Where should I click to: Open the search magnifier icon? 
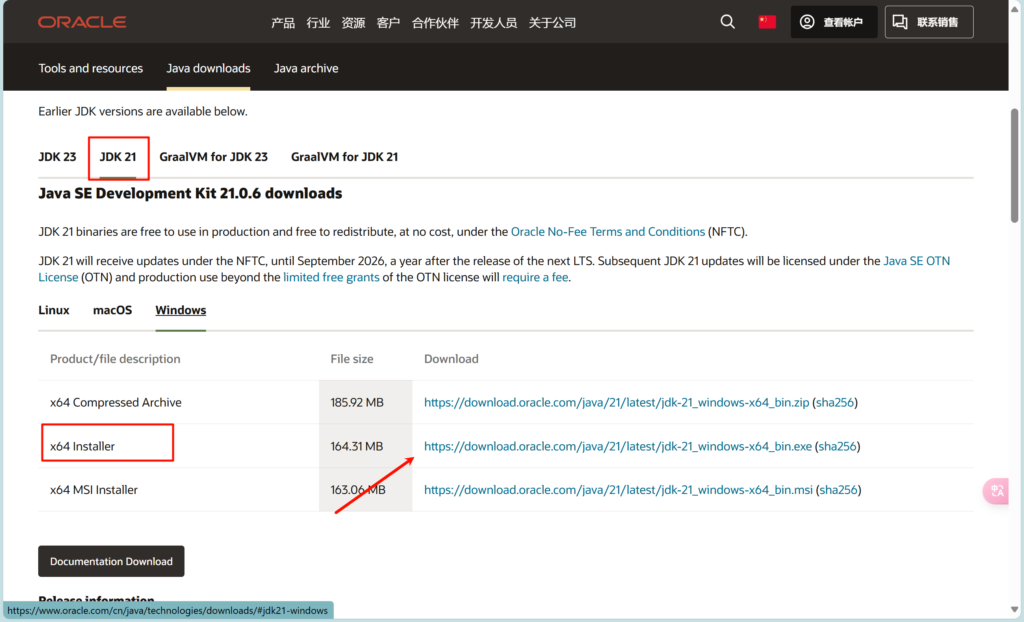click(728, 22)
